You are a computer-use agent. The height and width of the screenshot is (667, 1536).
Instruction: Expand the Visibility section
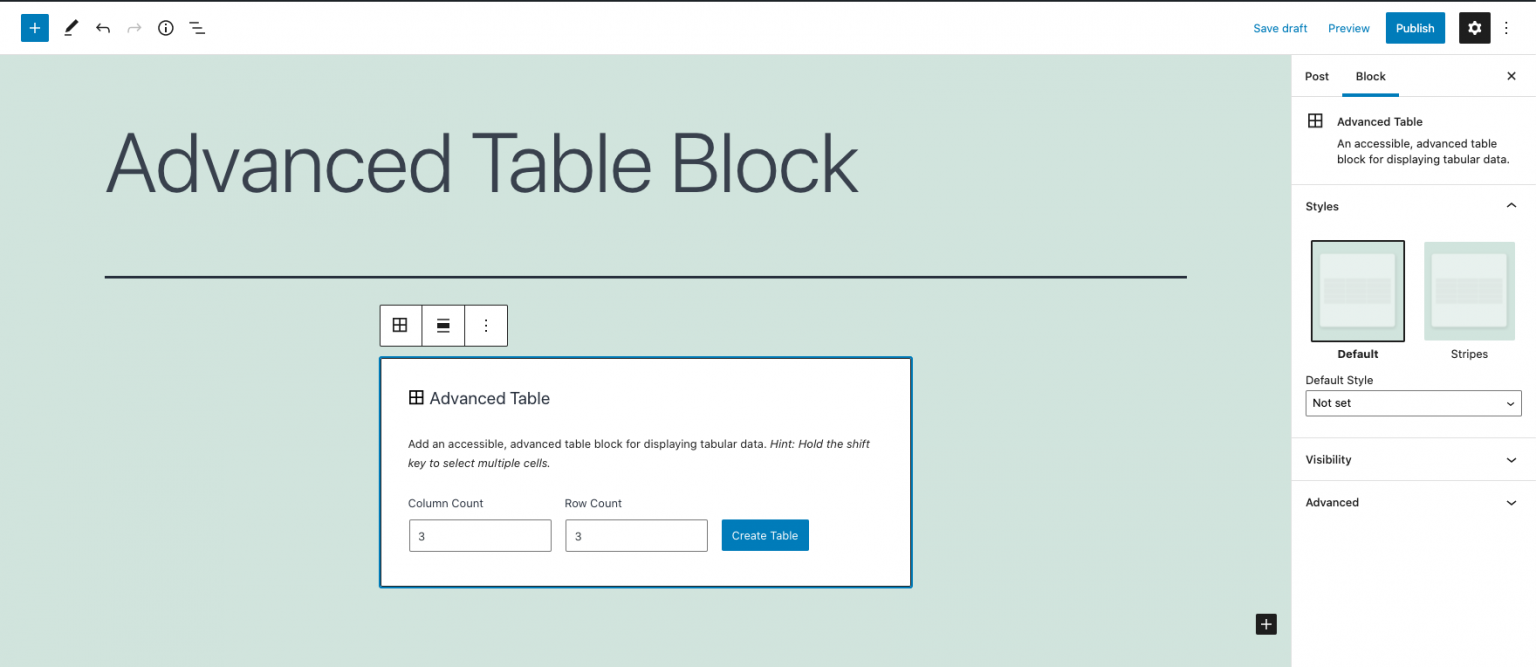[1412, 459]
